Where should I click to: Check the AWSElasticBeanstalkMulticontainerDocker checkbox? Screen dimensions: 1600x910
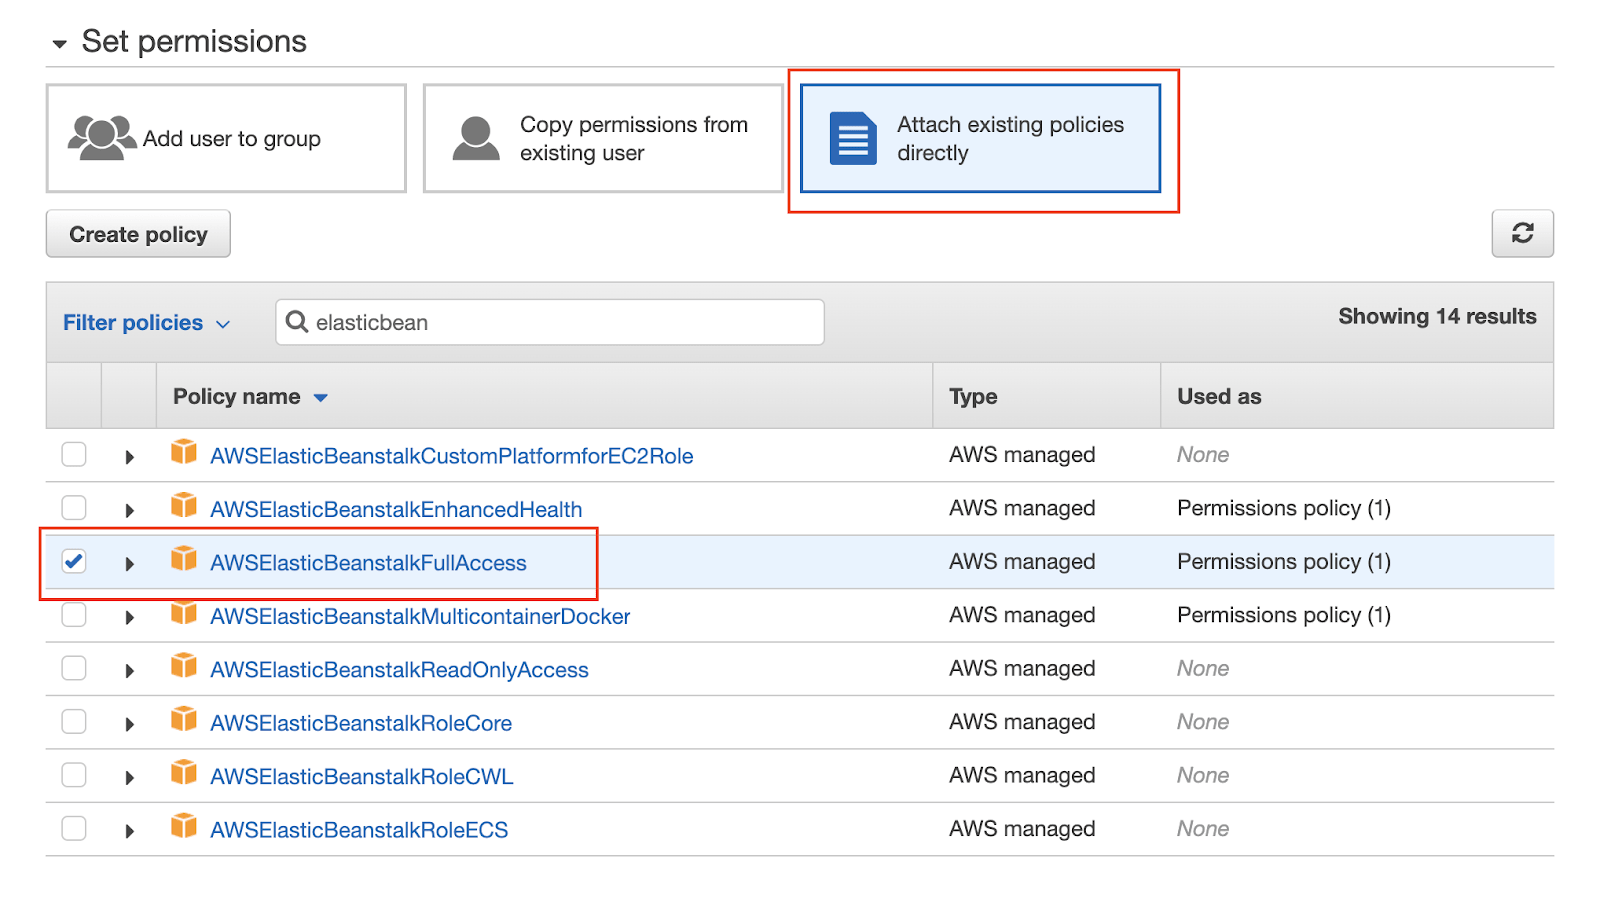[x=74, y=614]
